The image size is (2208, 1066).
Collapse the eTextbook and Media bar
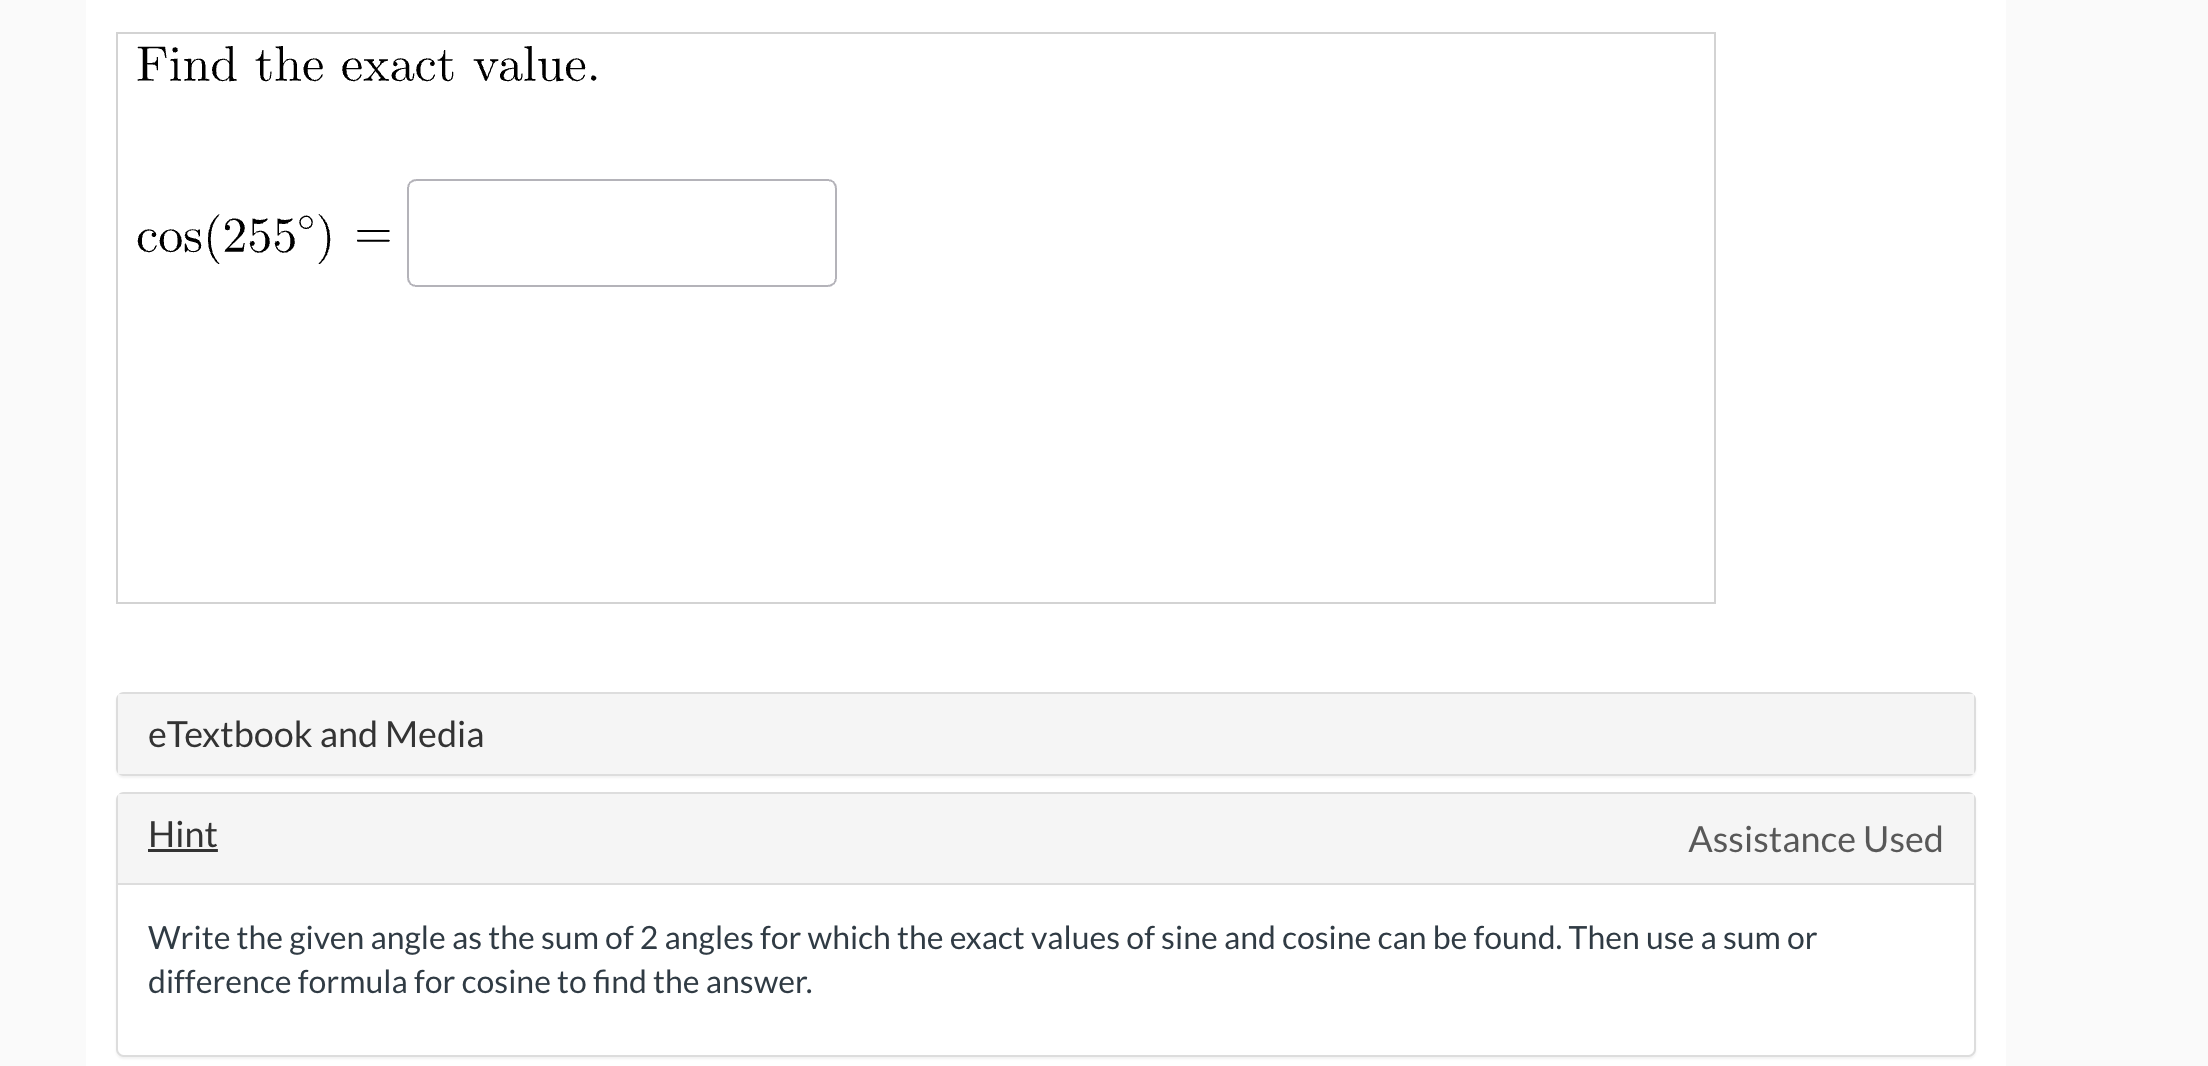316,734
